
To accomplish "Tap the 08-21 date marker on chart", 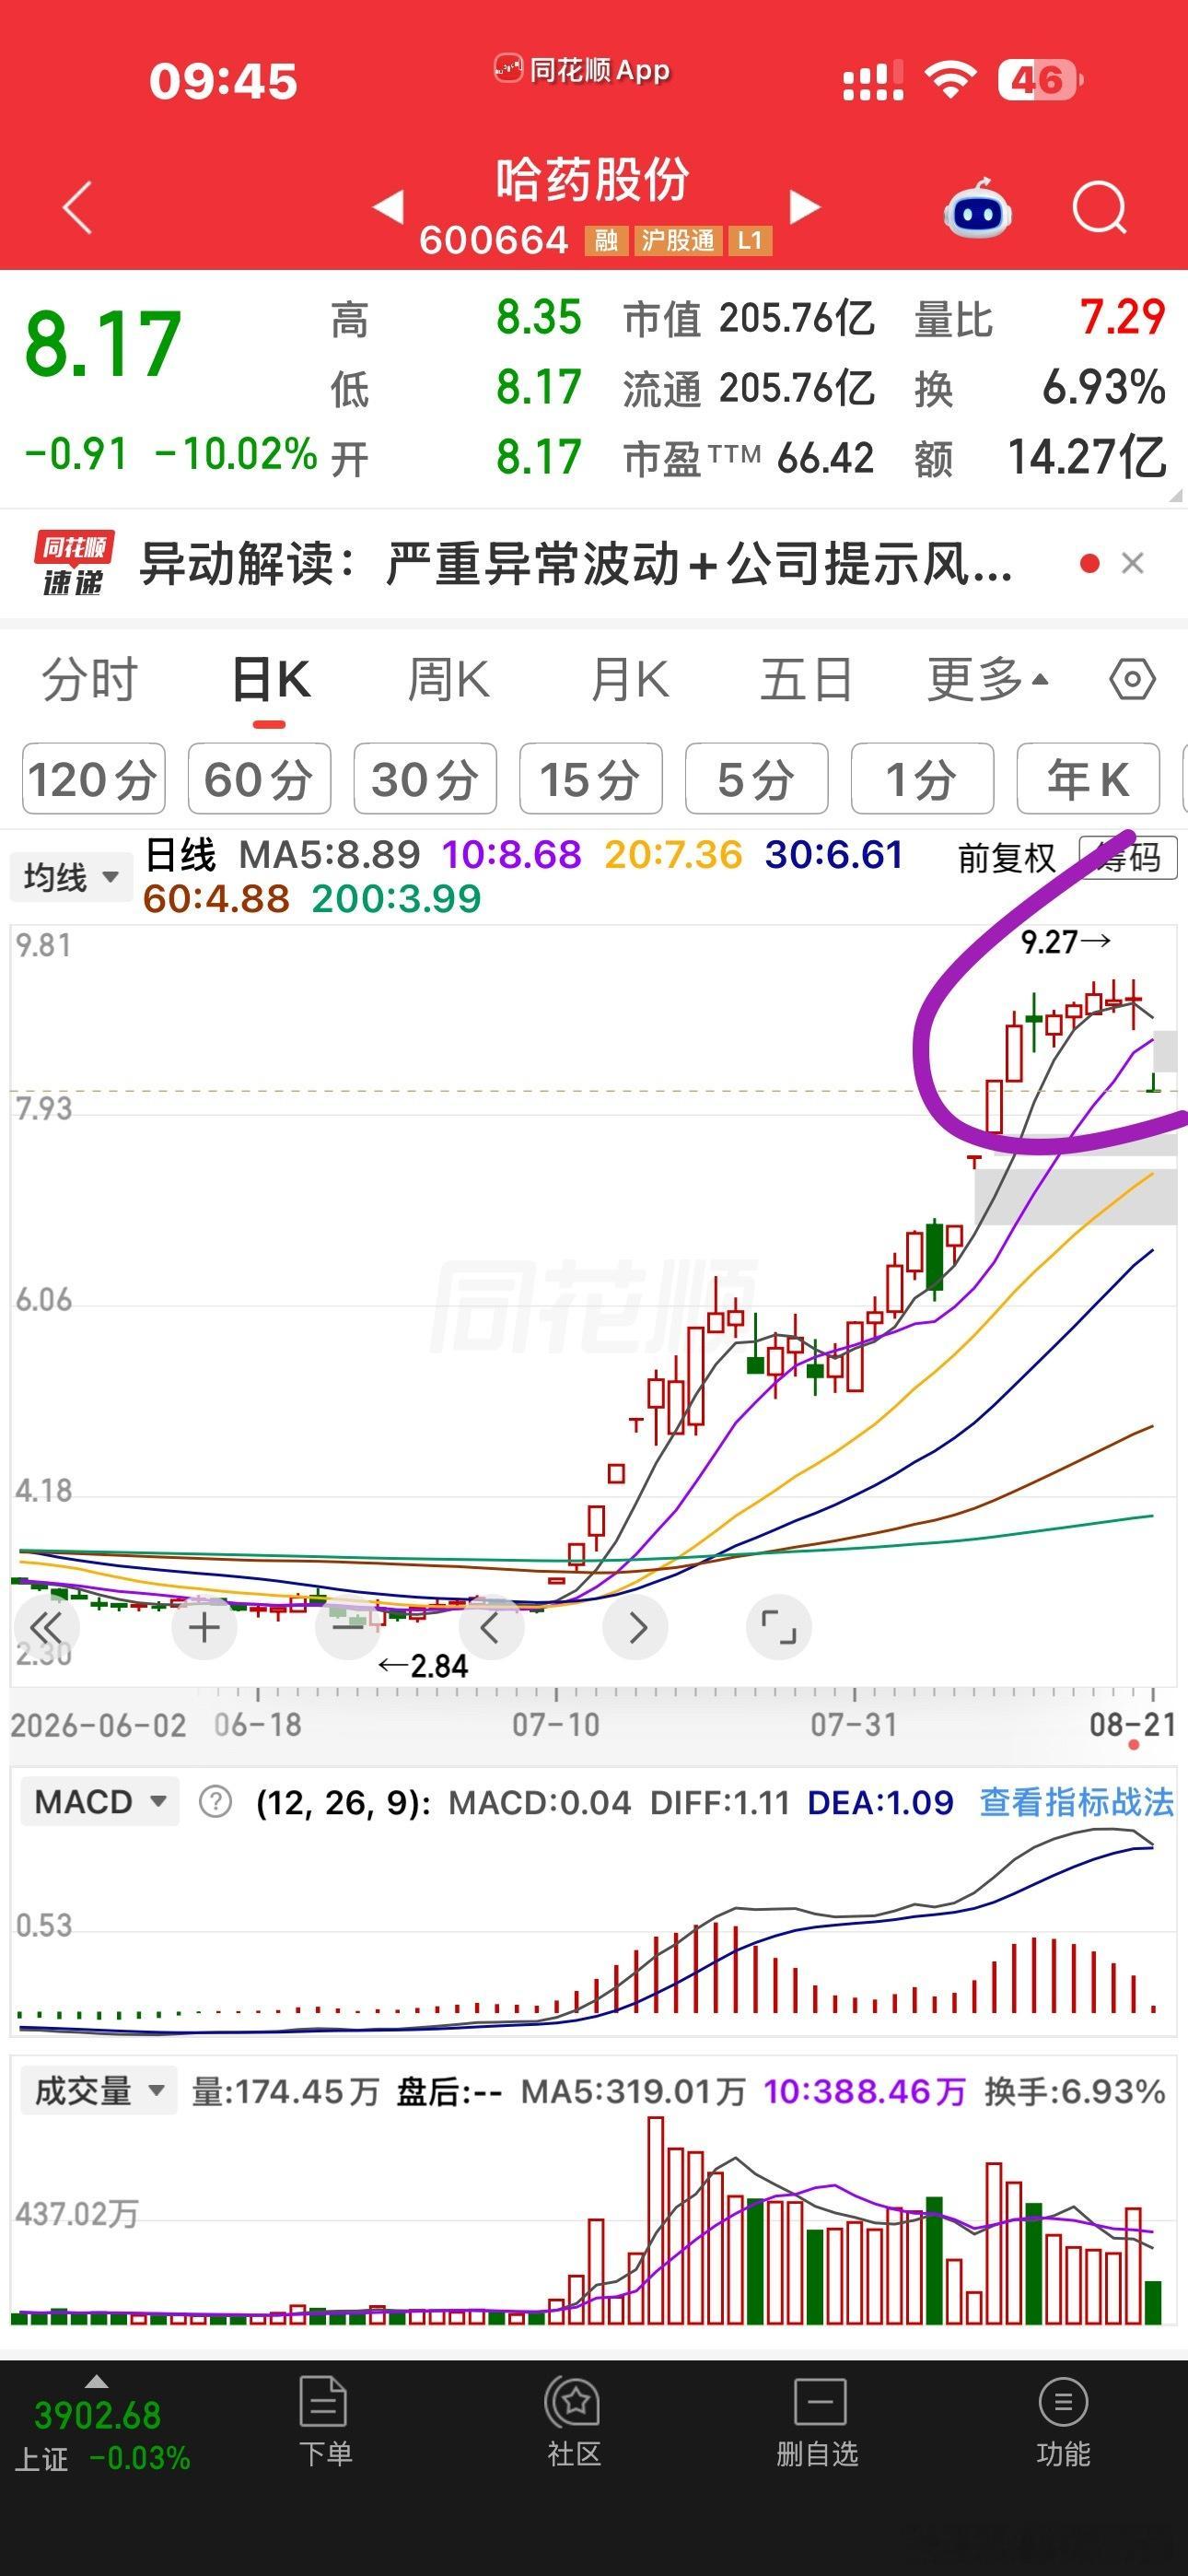I will point(1132,1724).
